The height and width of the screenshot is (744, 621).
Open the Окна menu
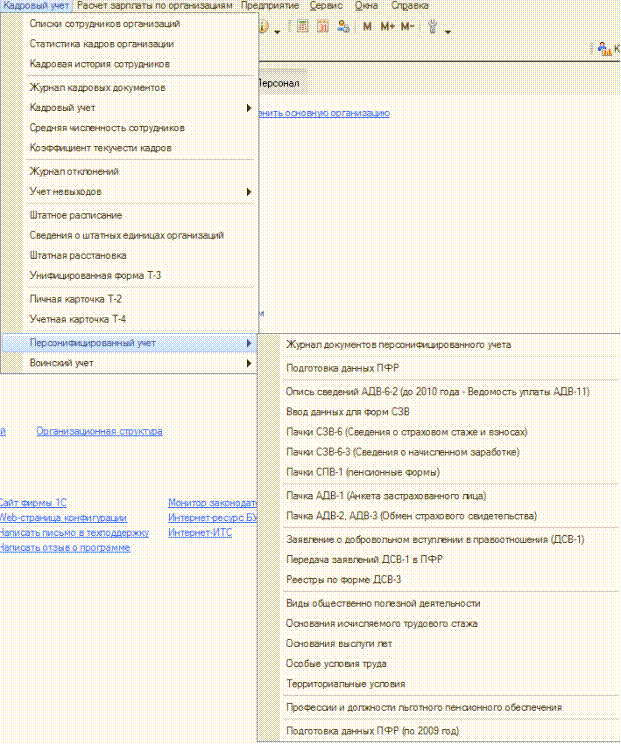(366, 6)
